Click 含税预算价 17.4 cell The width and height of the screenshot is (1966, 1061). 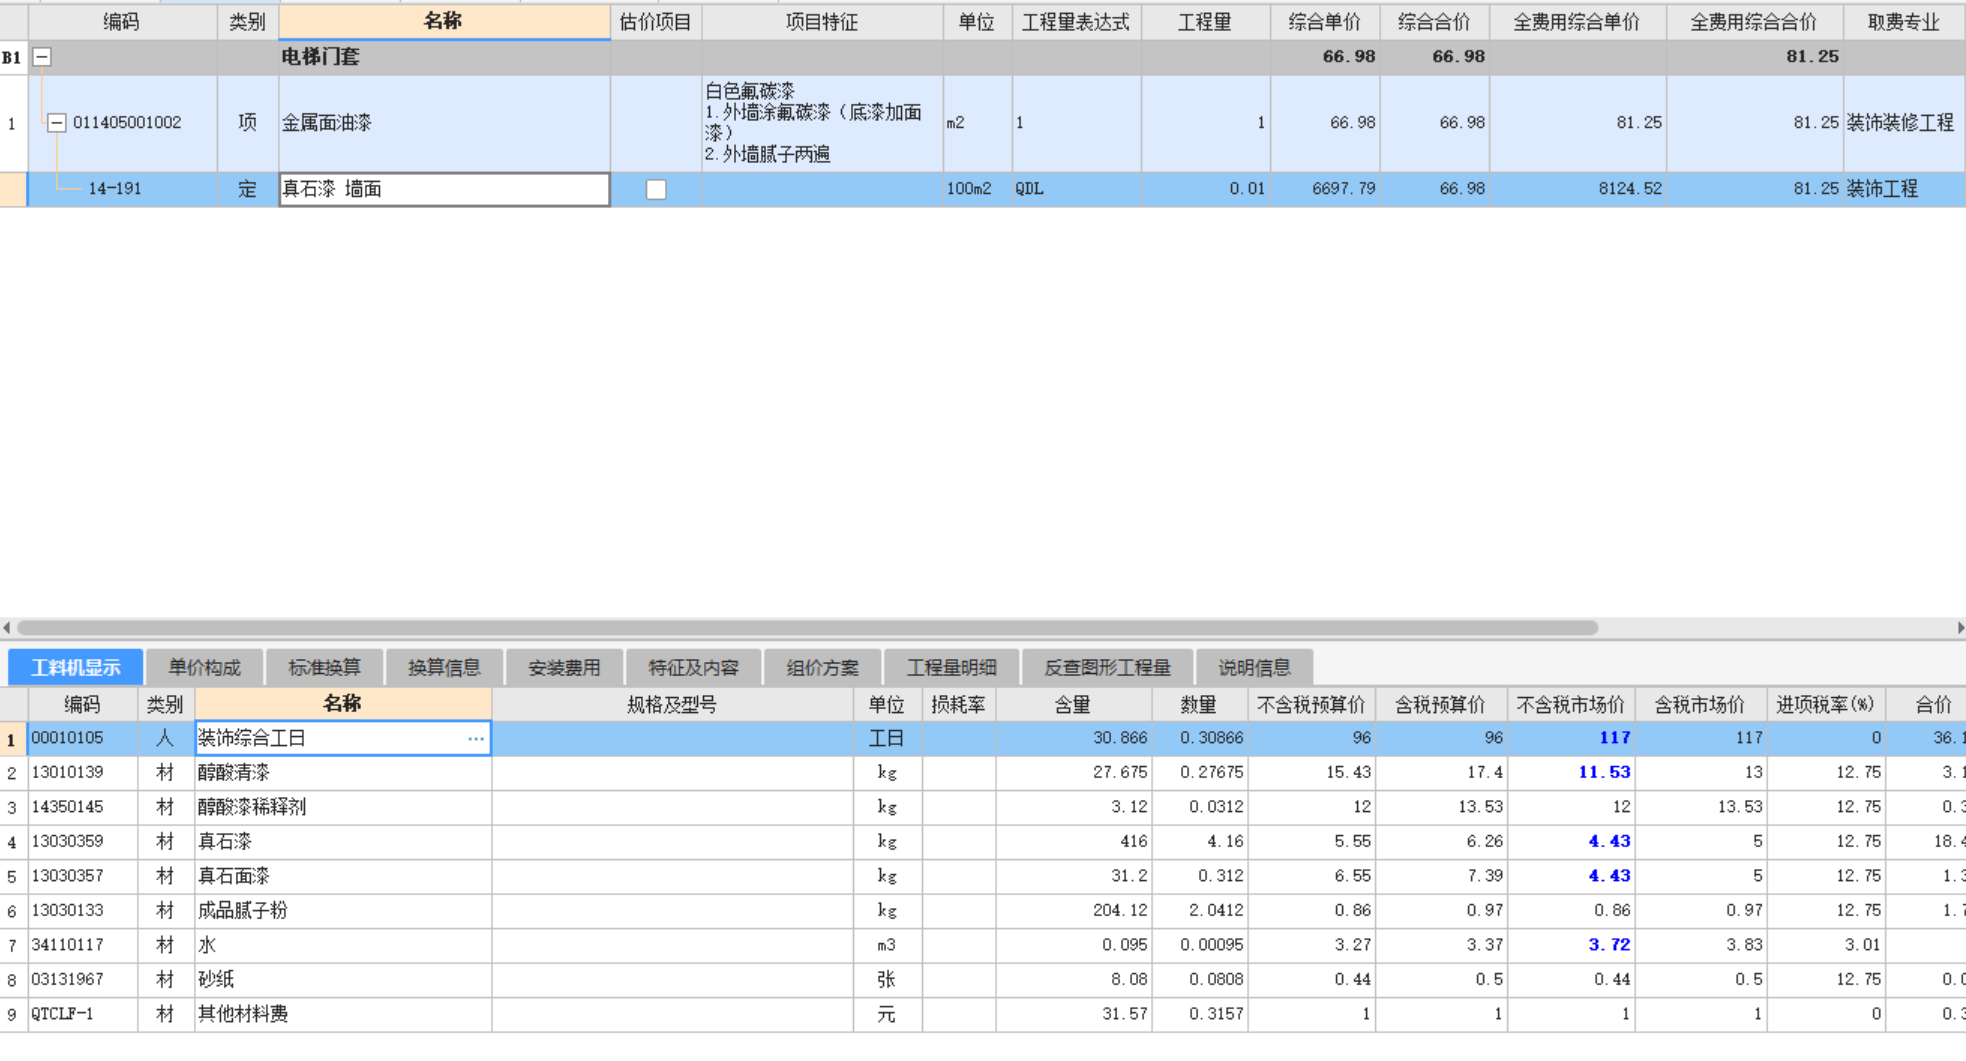click(1441, 773)
